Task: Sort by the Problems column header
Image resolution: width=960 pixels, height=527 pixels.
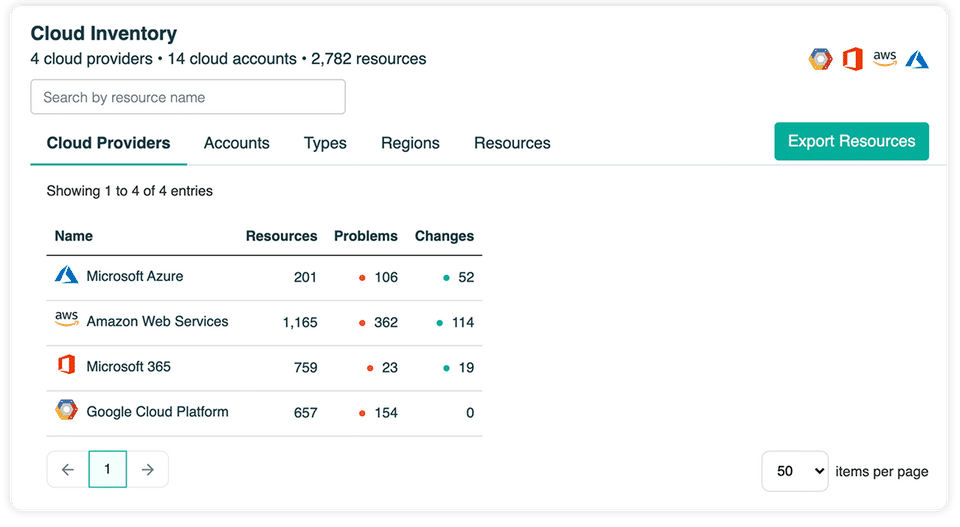Action: tap(365, 236)
